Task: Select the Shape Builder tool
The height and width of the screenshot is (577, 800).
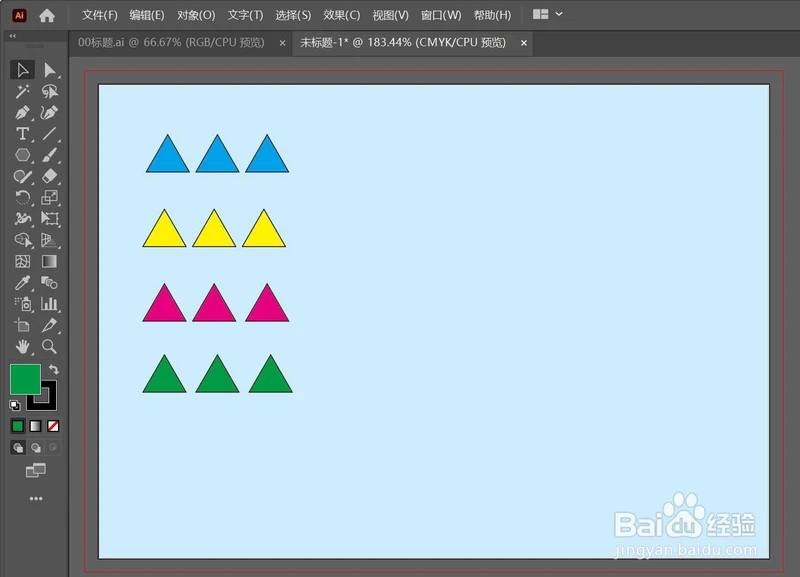Action: pos(22,240)
